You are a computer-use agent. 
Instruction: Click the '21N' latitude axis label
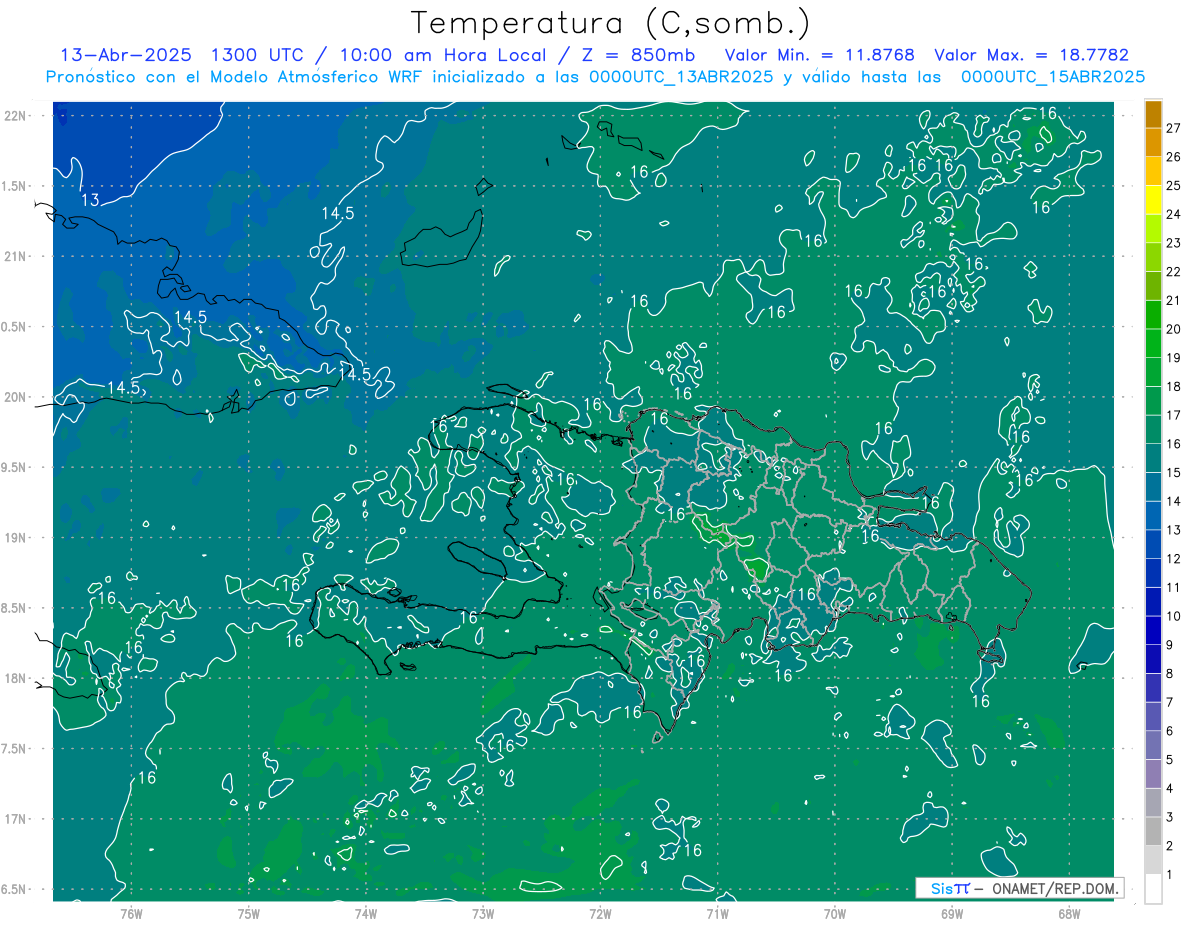(x=15, y=256)
